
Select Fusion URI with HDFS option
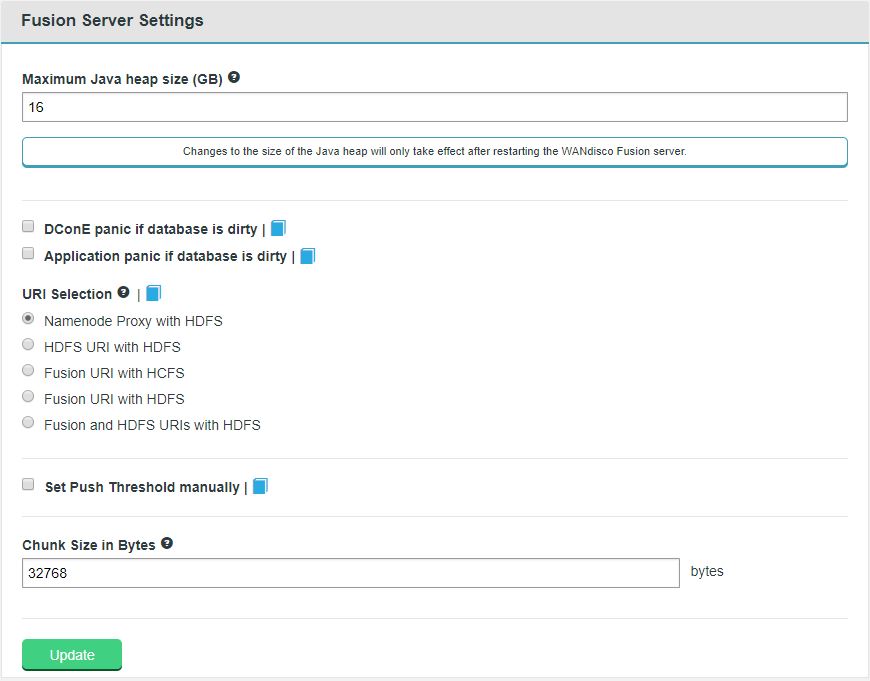coord(28,396)
